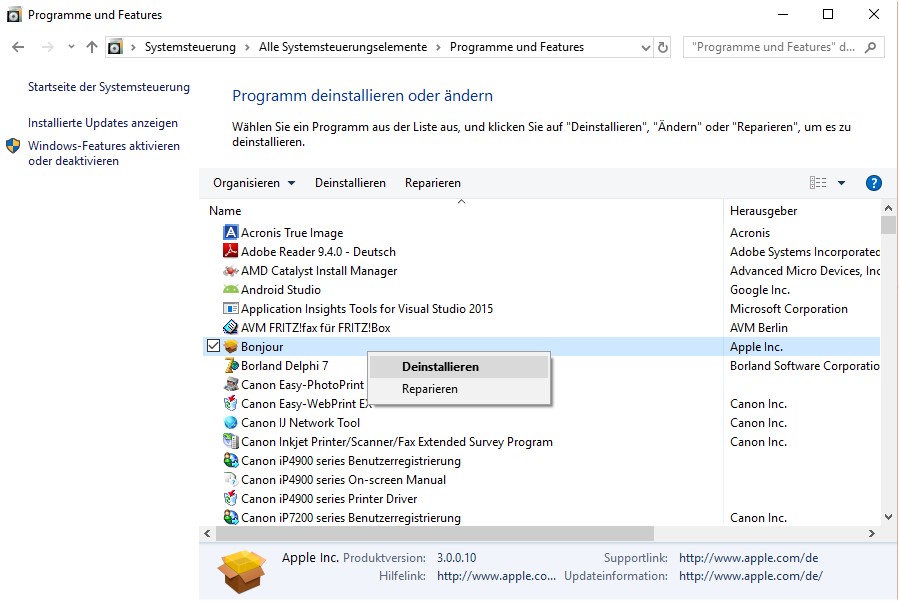Expand chevron before Systemsteuerung breadcrumb
Screen dimensions: 899x601
pyautogui.click(x=133, y=47)
